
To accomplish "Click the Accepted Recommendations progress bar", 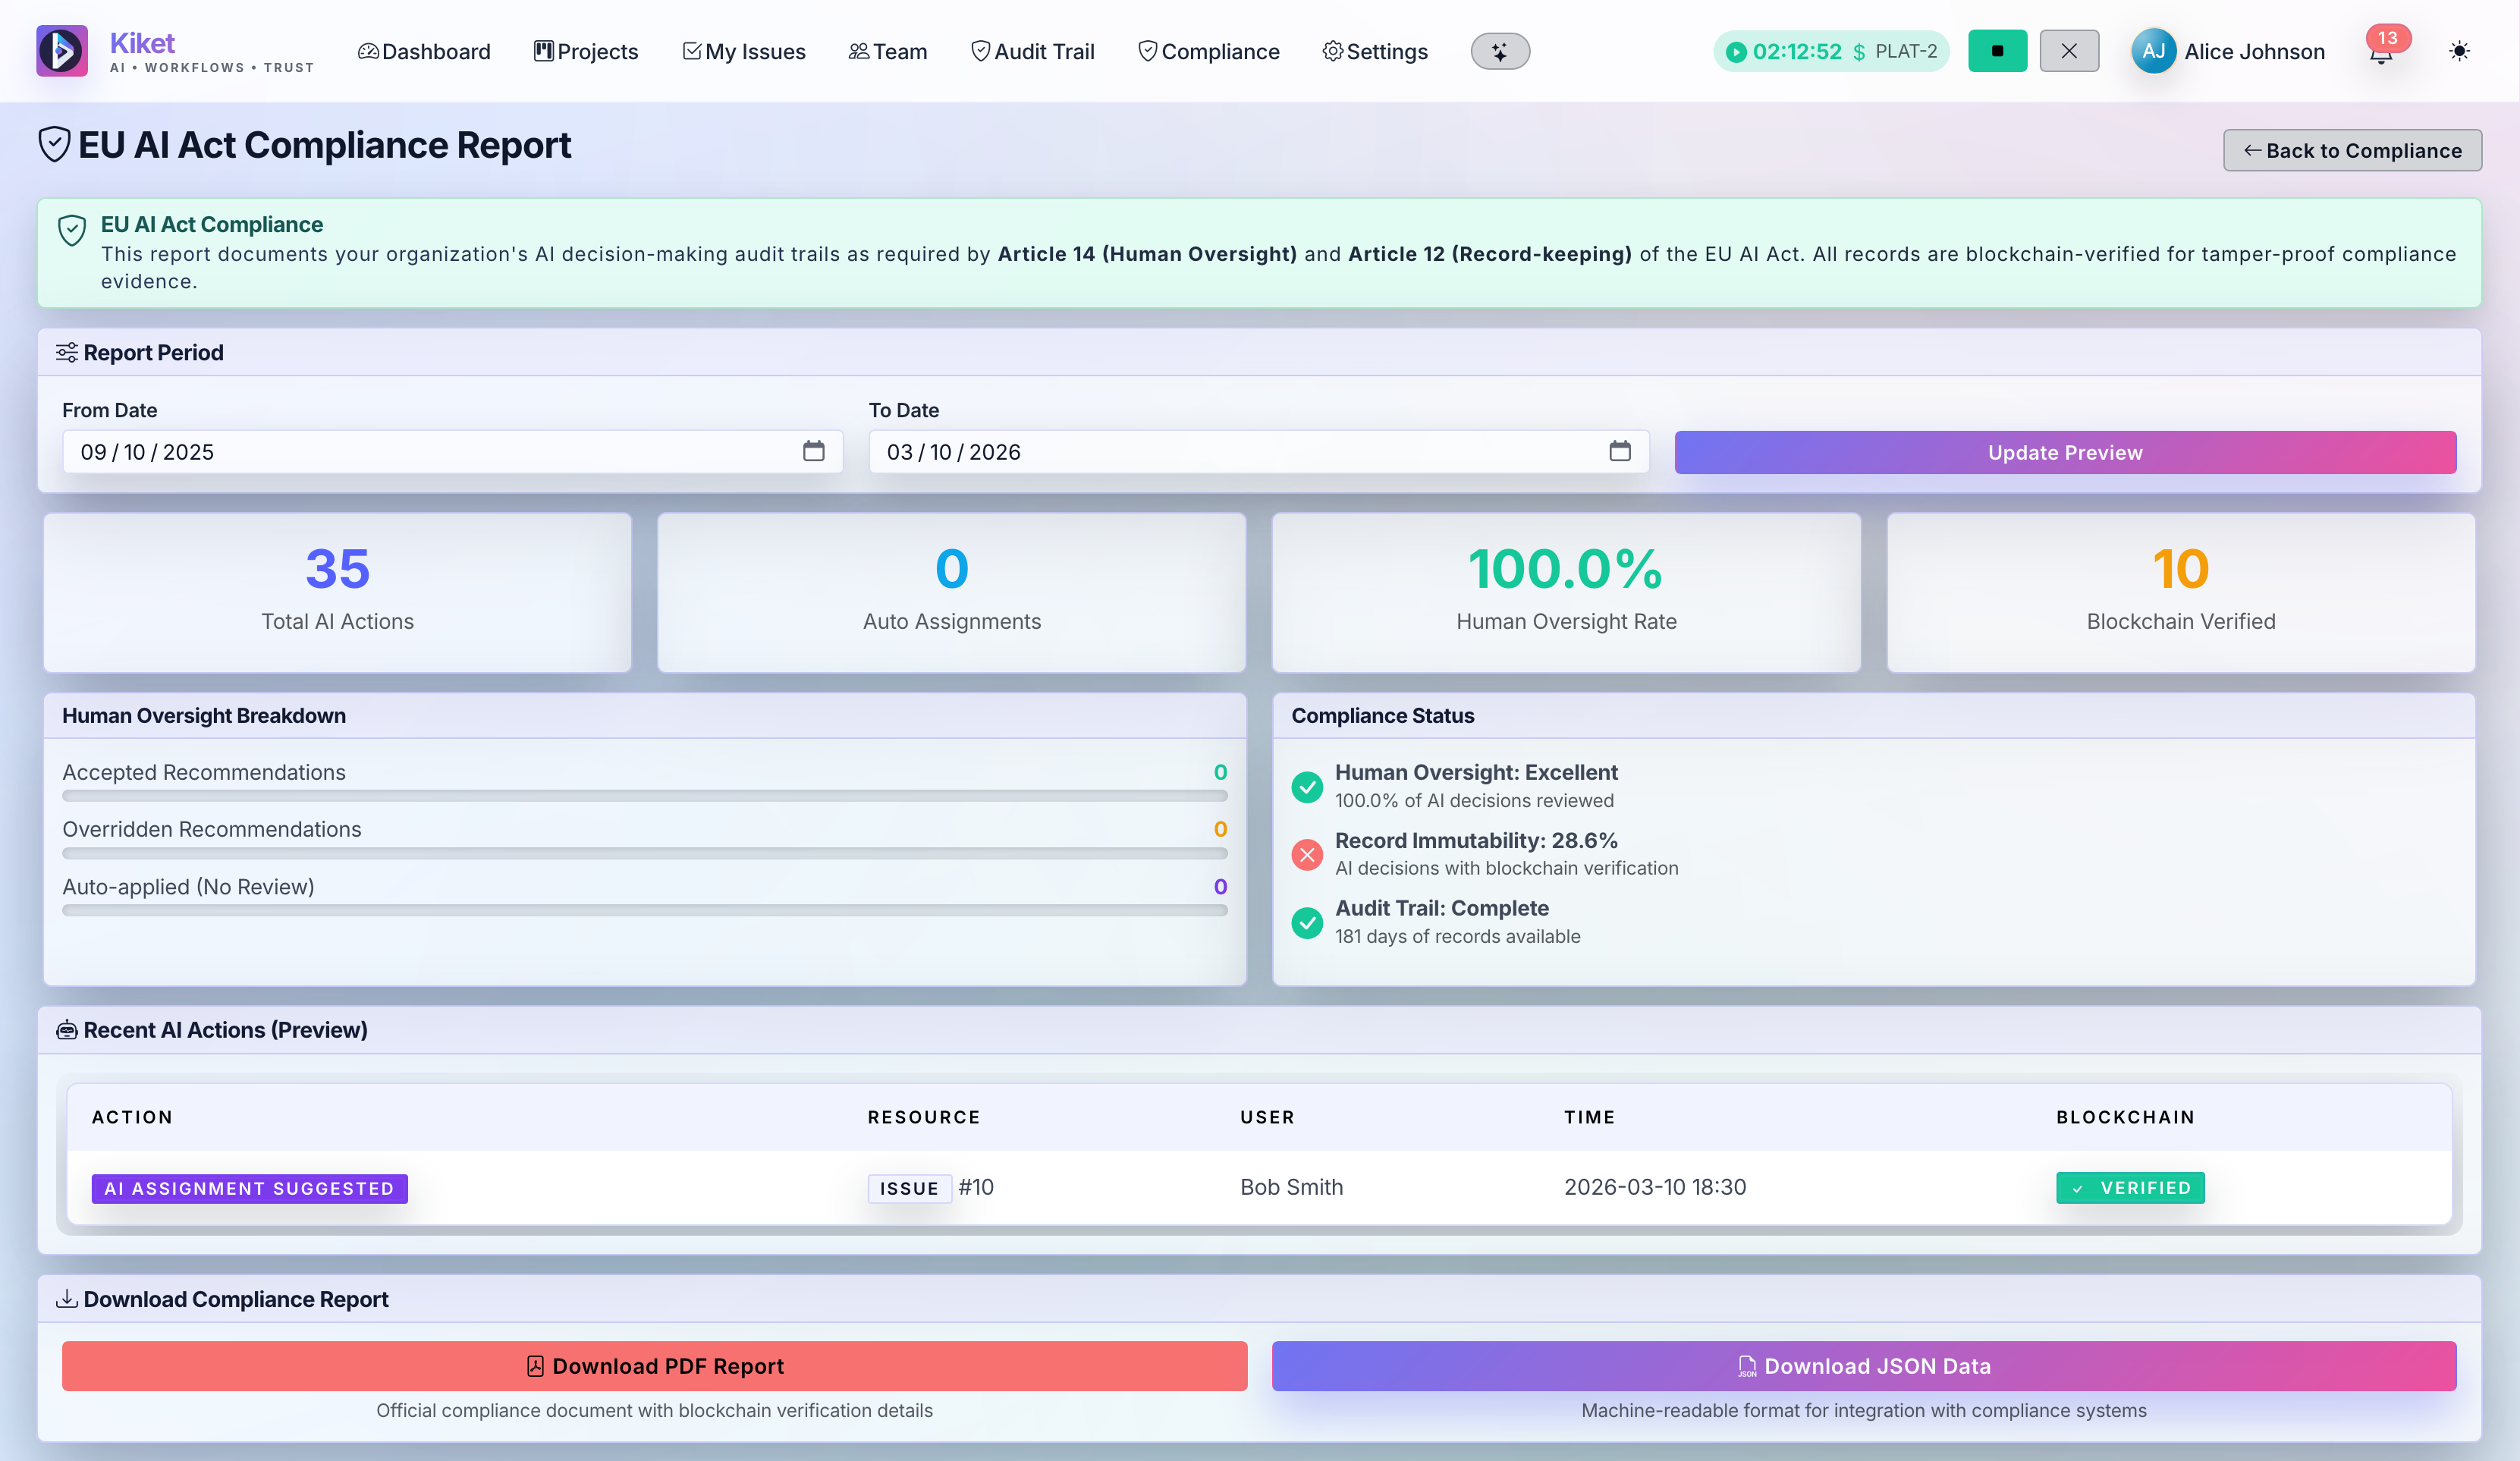I will [x=644, y=796].
